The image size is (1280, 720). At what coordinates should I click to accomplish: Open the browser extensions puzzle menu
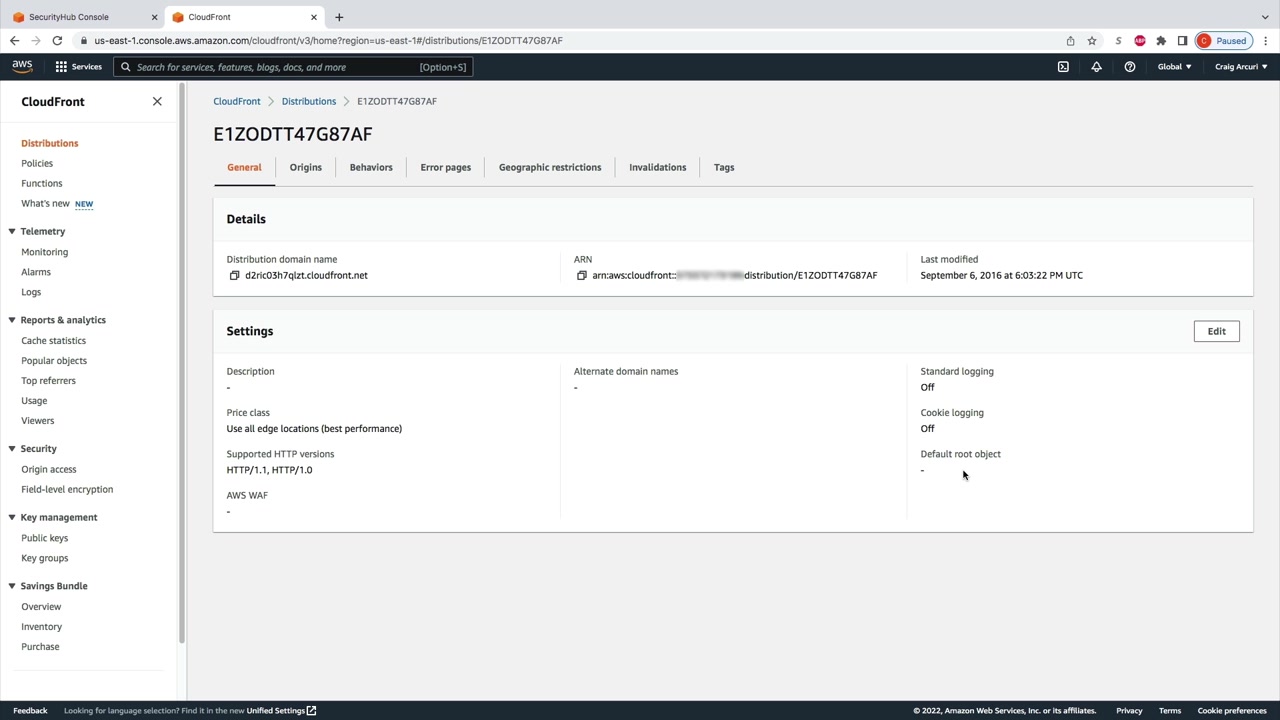click(1161, 41)
